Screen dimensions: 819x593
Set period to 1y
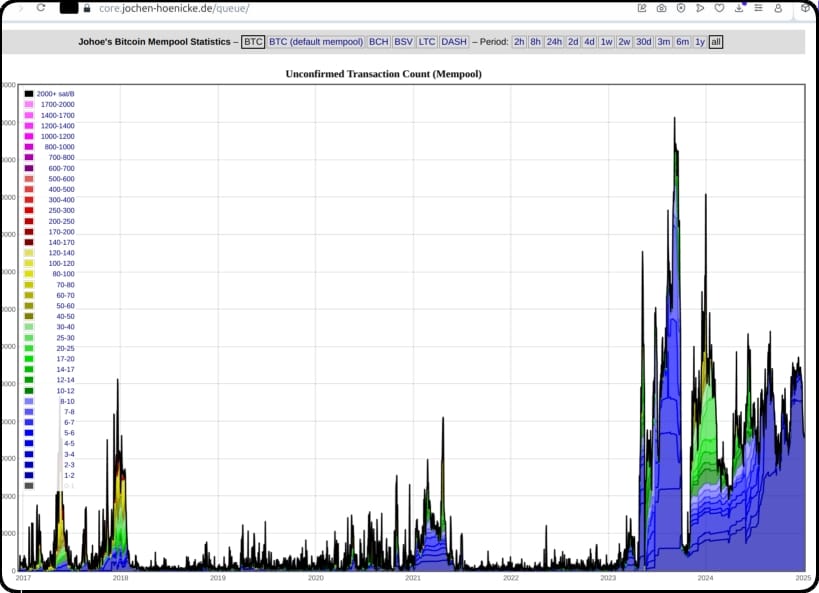pos(700,42)
